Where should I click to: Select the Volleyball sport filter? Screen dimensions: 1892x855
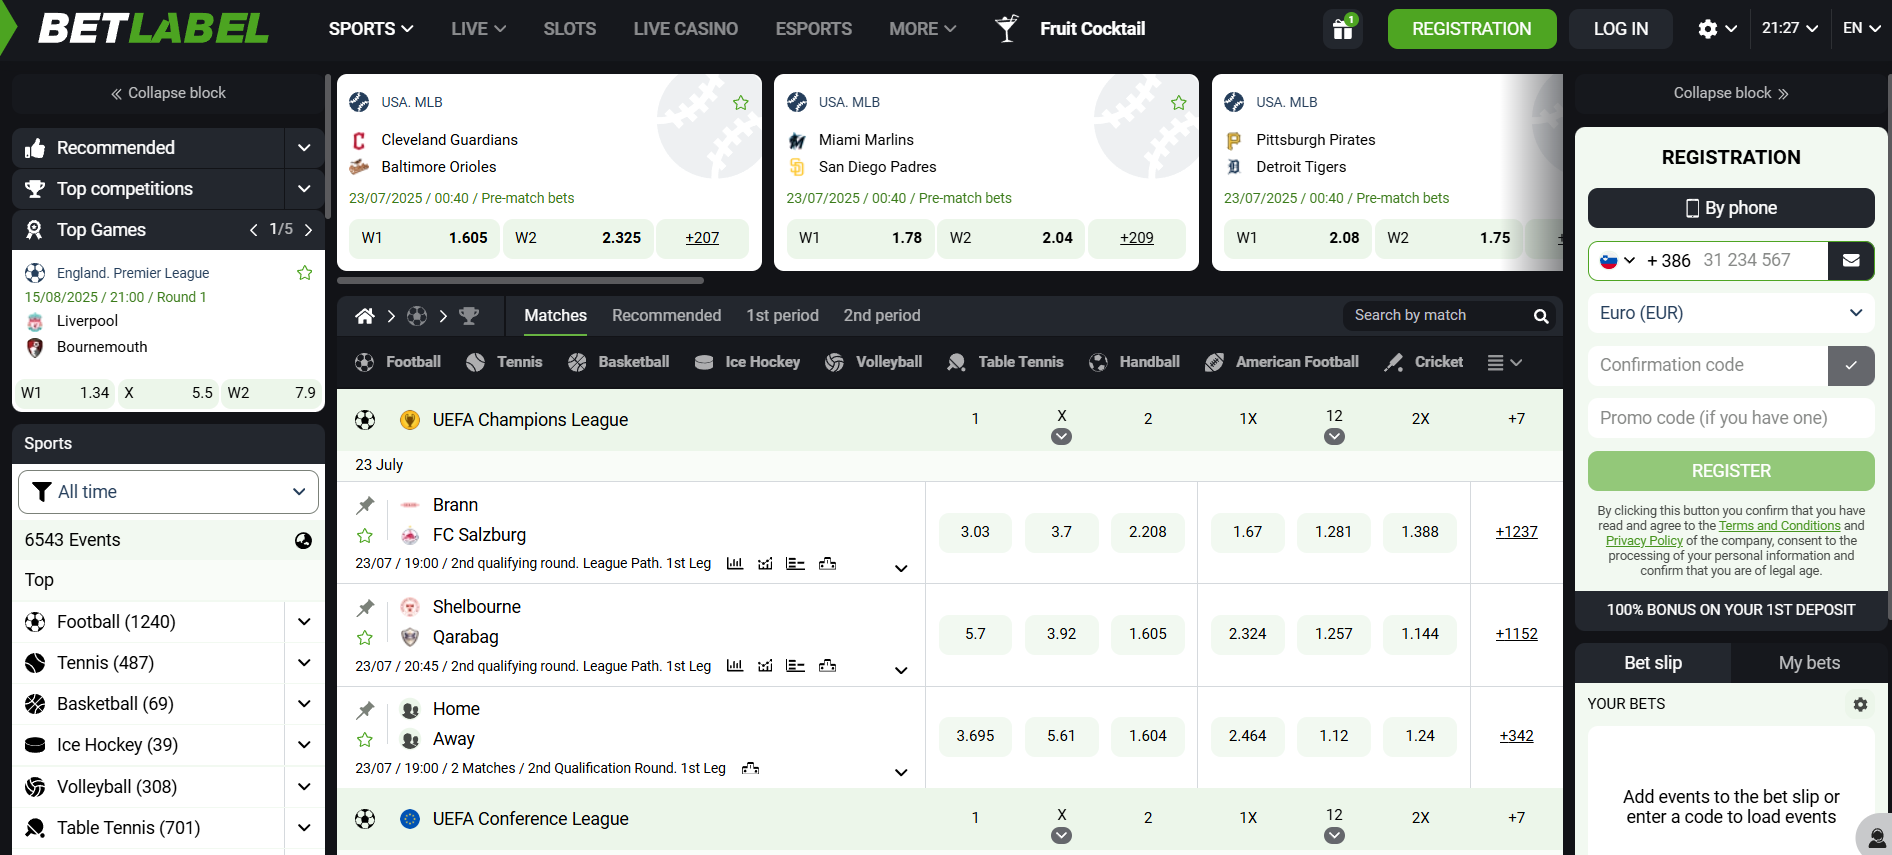[x=873, y=362]
